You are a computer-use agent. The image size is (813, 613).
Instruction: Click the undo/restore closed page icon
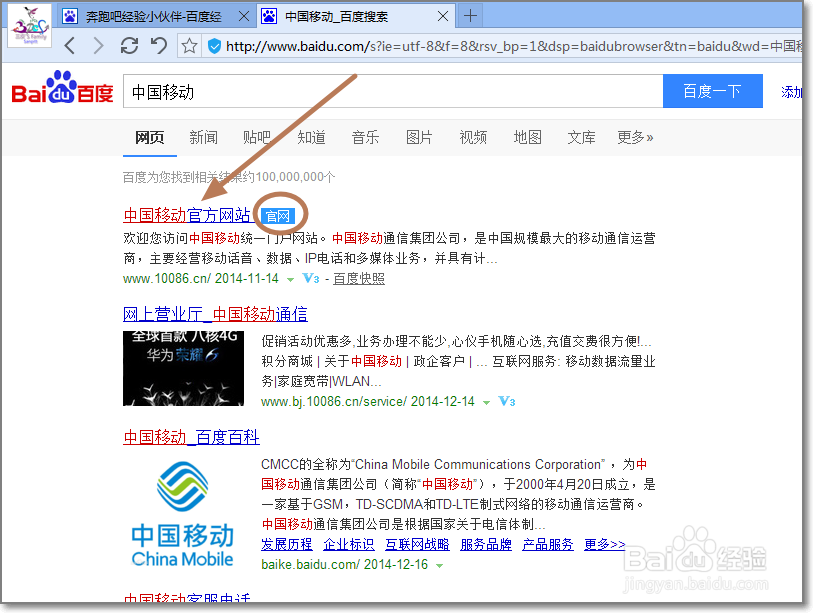[x=159, y=46]
